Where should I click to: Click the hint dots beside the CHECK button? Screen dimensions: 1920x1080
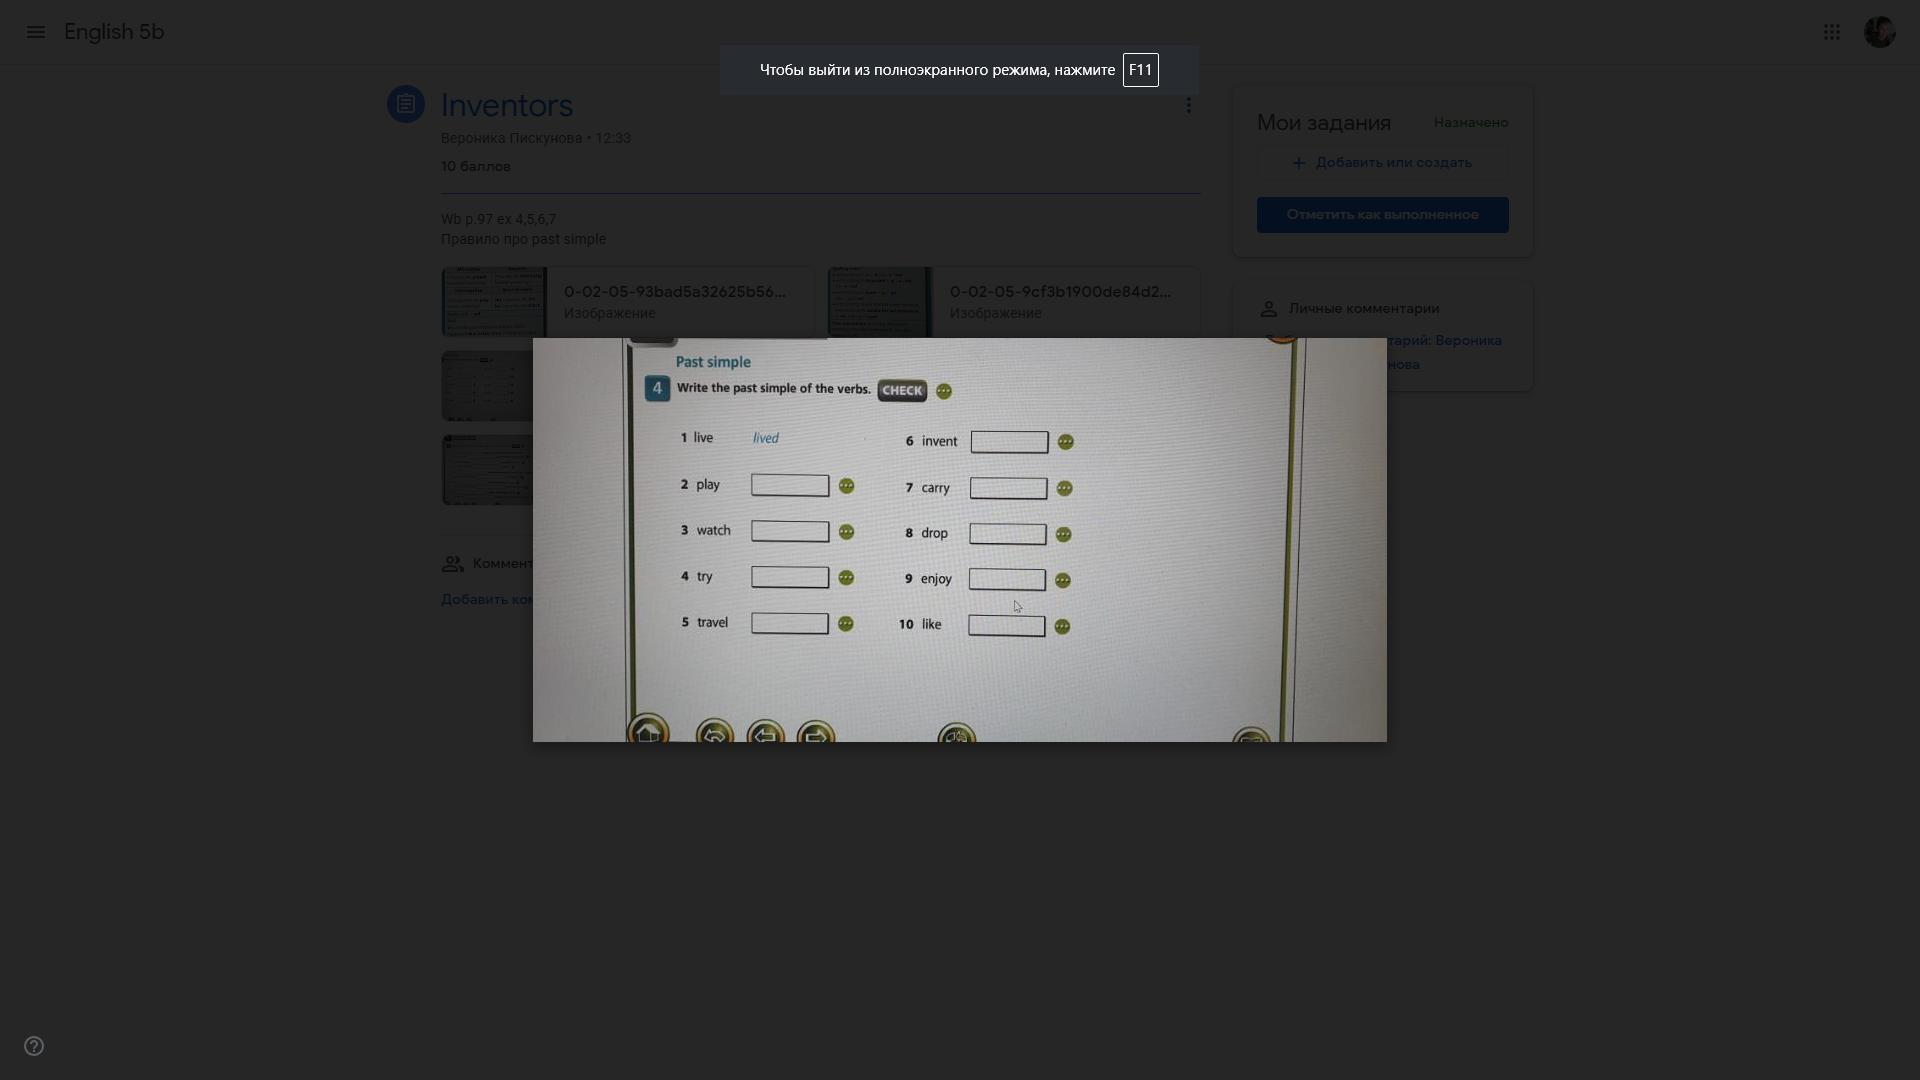click(944, 391)
